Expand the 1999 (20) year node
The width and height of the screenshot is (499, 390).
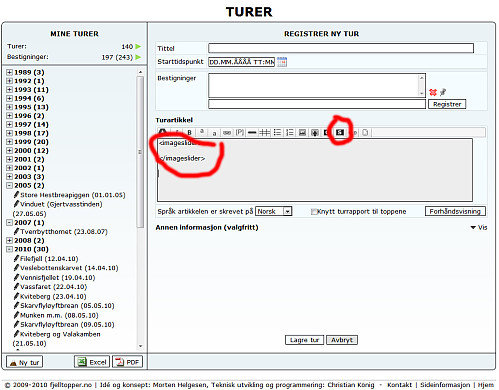point(9,142)
